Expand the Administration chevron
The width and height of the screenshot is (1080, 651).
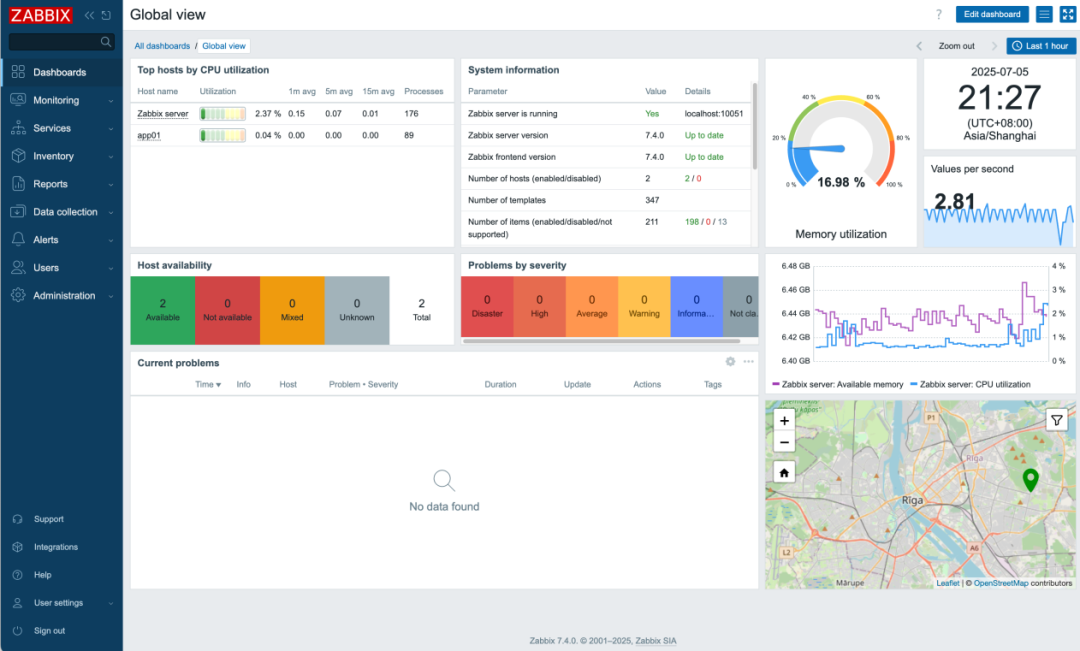point(111,296)
